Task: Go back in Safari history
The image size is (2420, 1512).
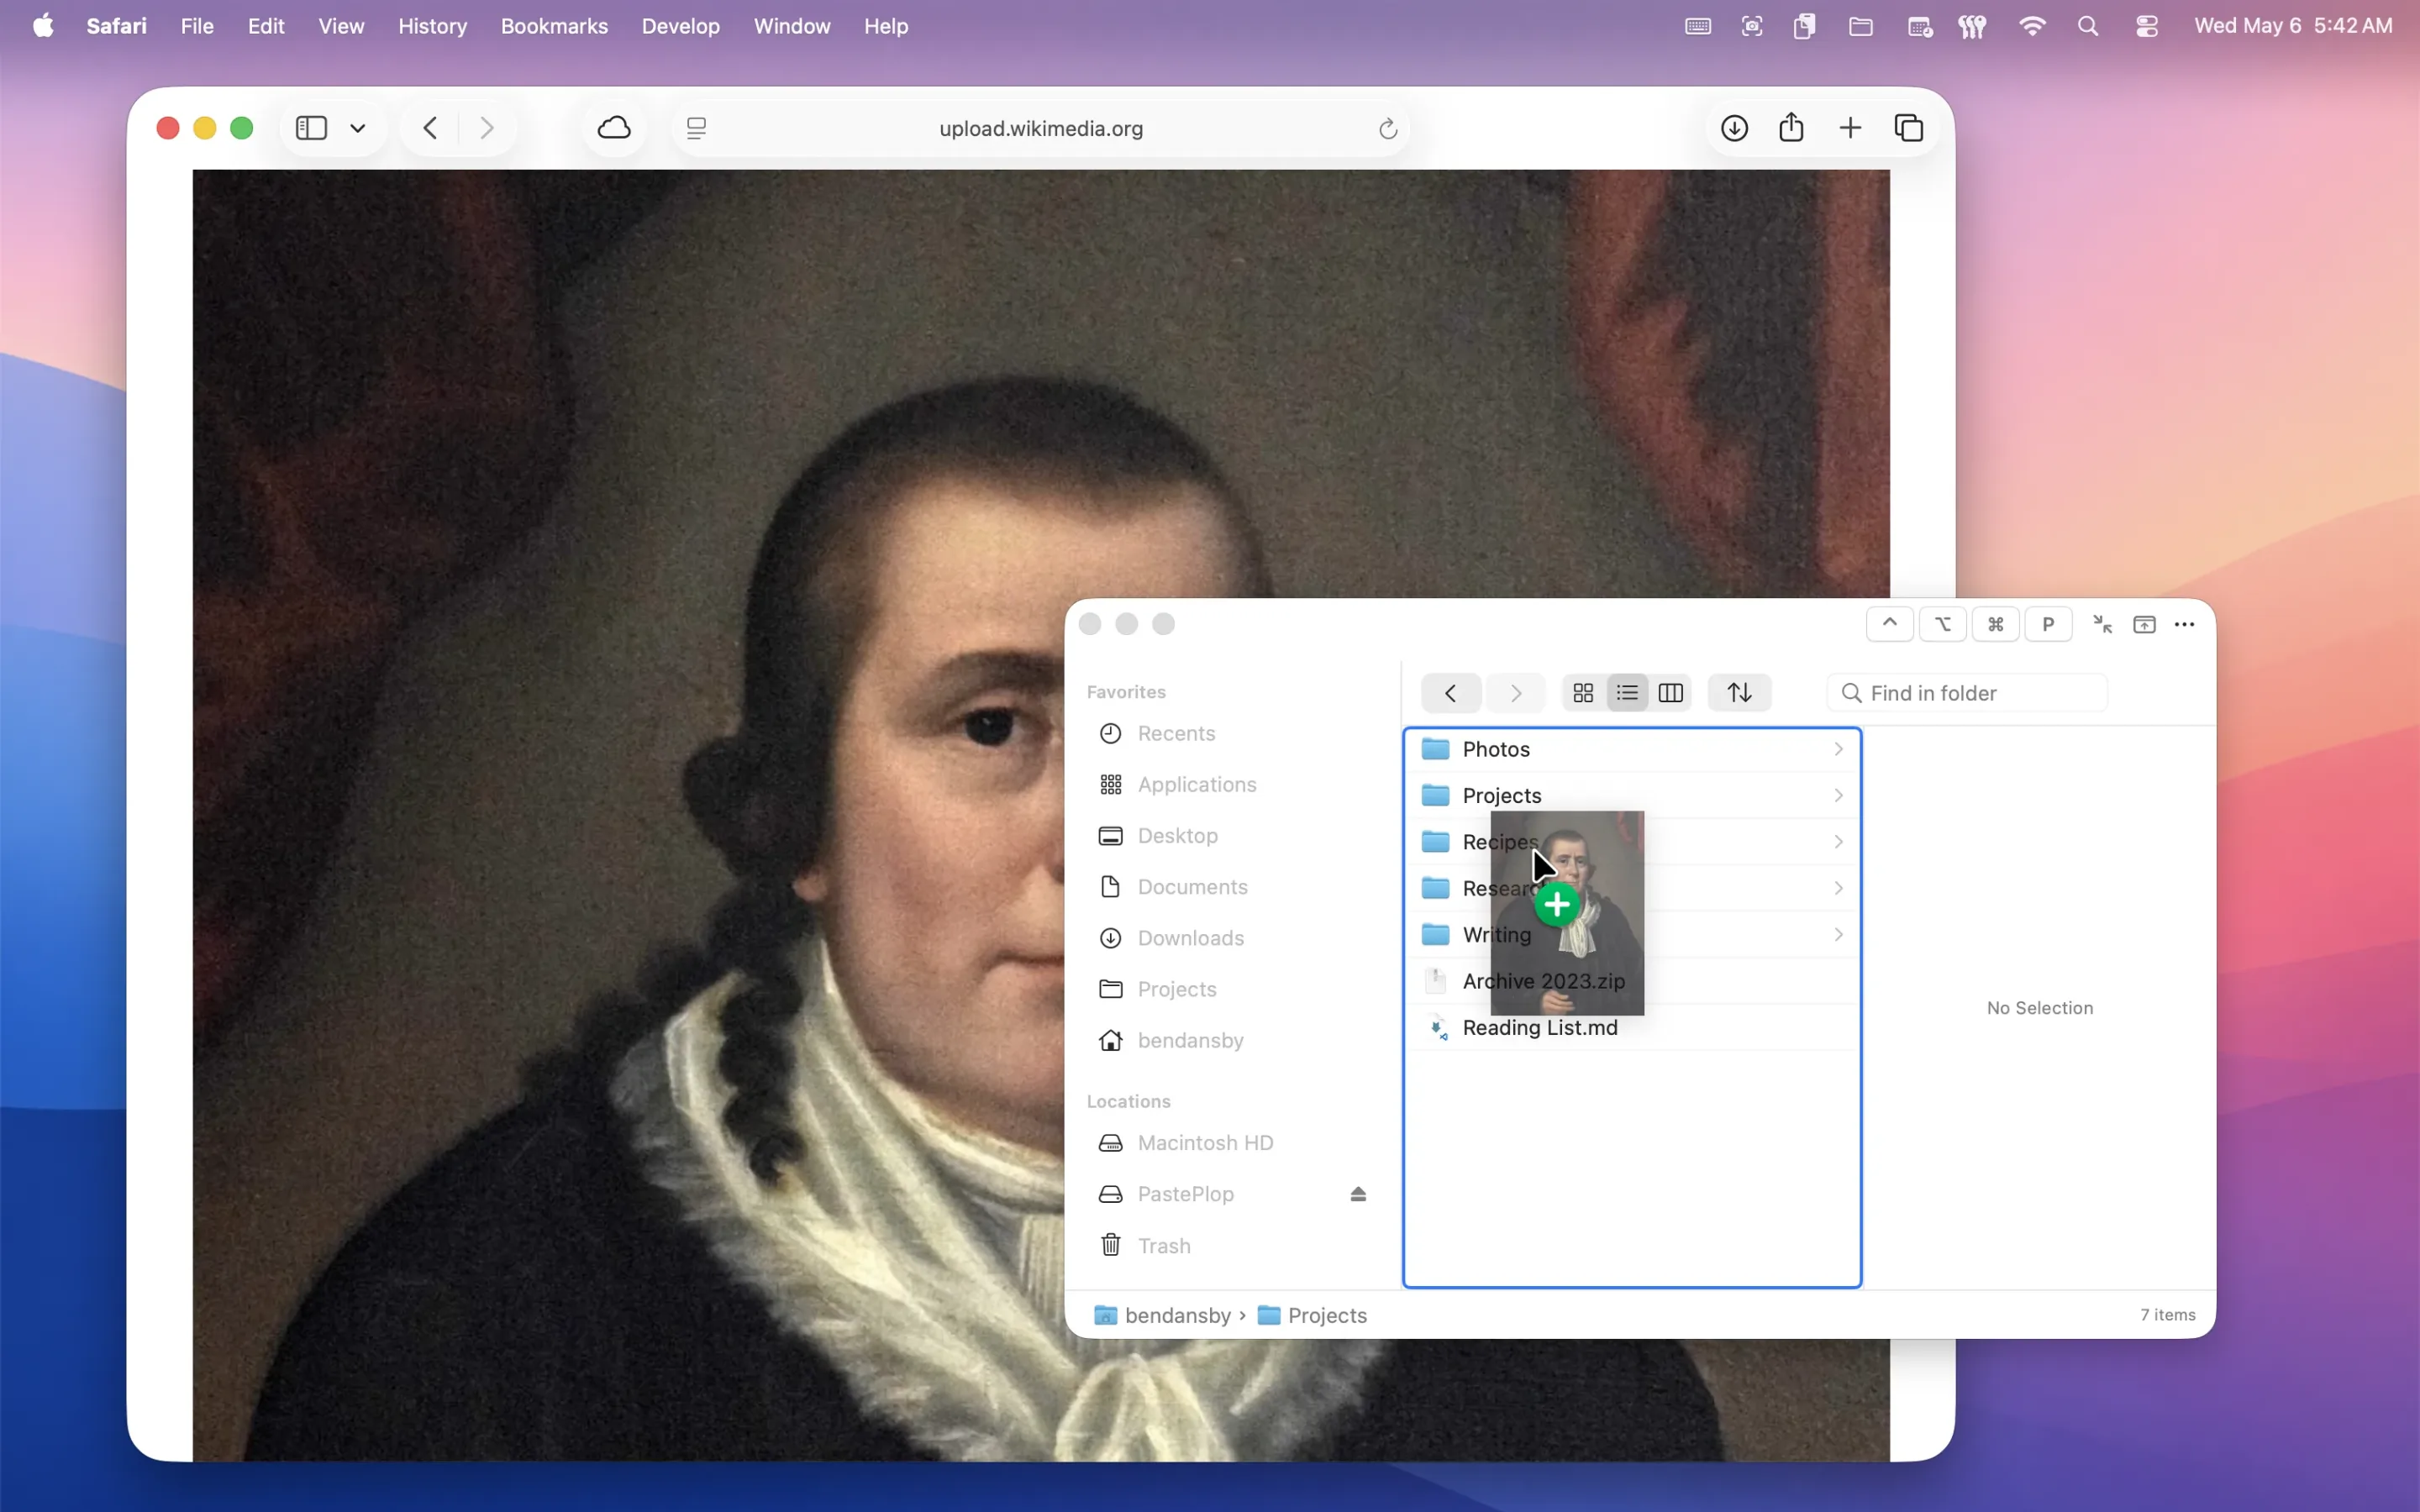Action: click(x=430, y=128)
